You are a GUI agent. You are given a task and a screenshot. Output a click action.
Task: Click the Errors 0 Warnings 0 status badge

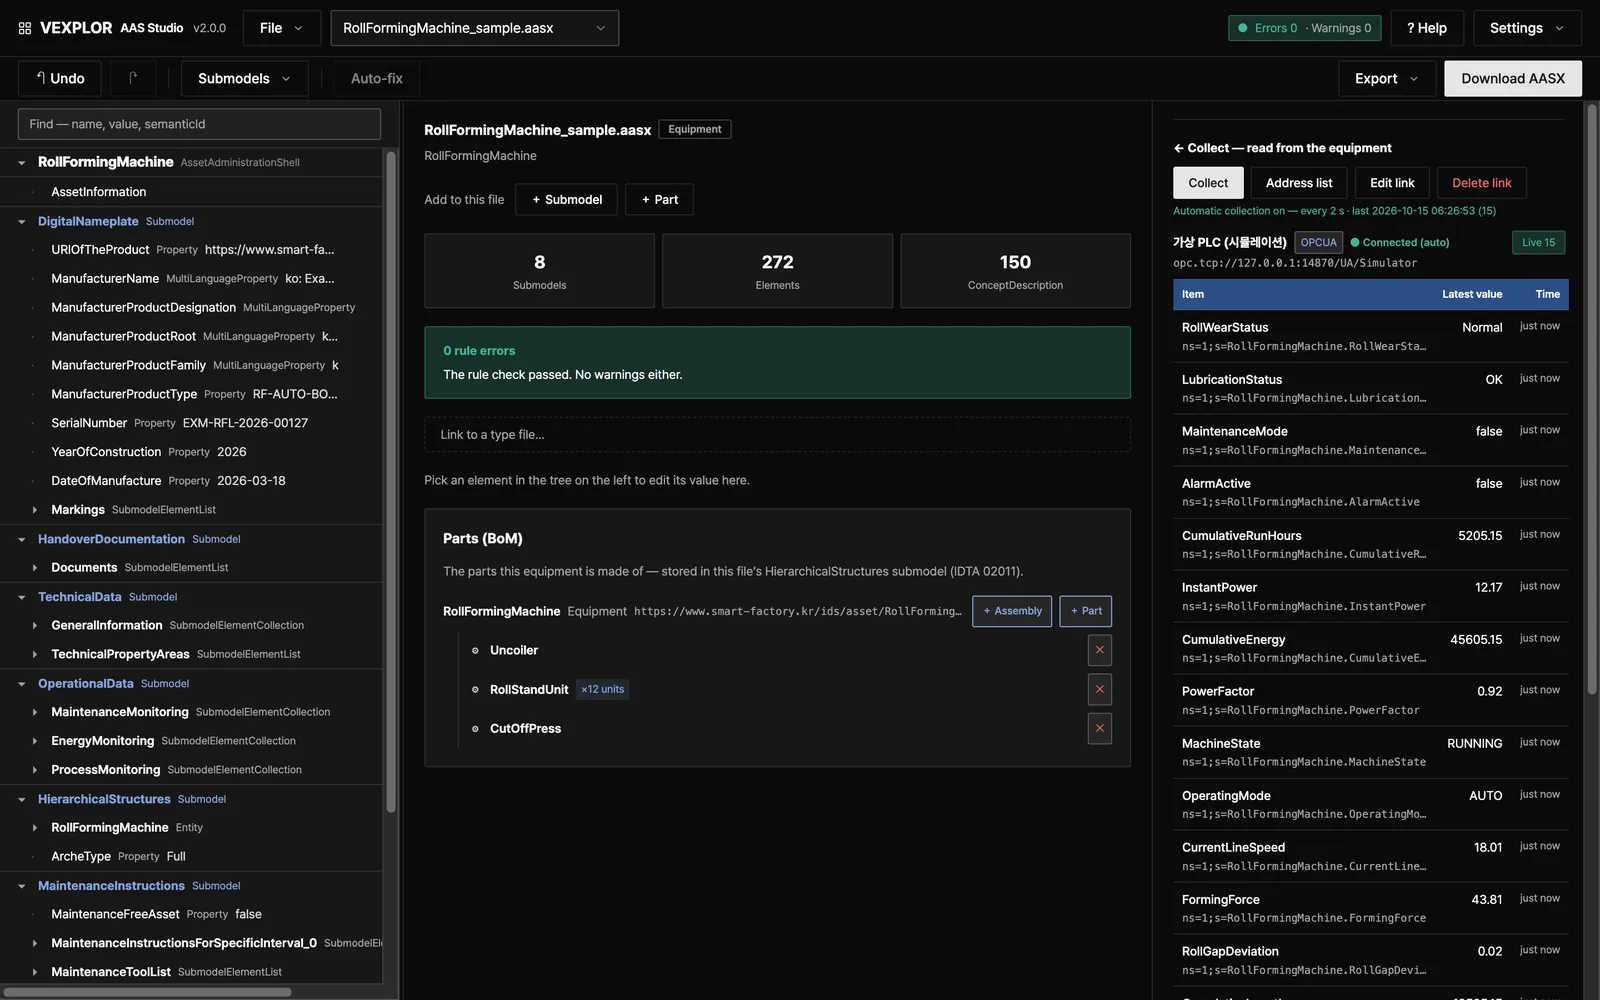tap(1304, 28)
